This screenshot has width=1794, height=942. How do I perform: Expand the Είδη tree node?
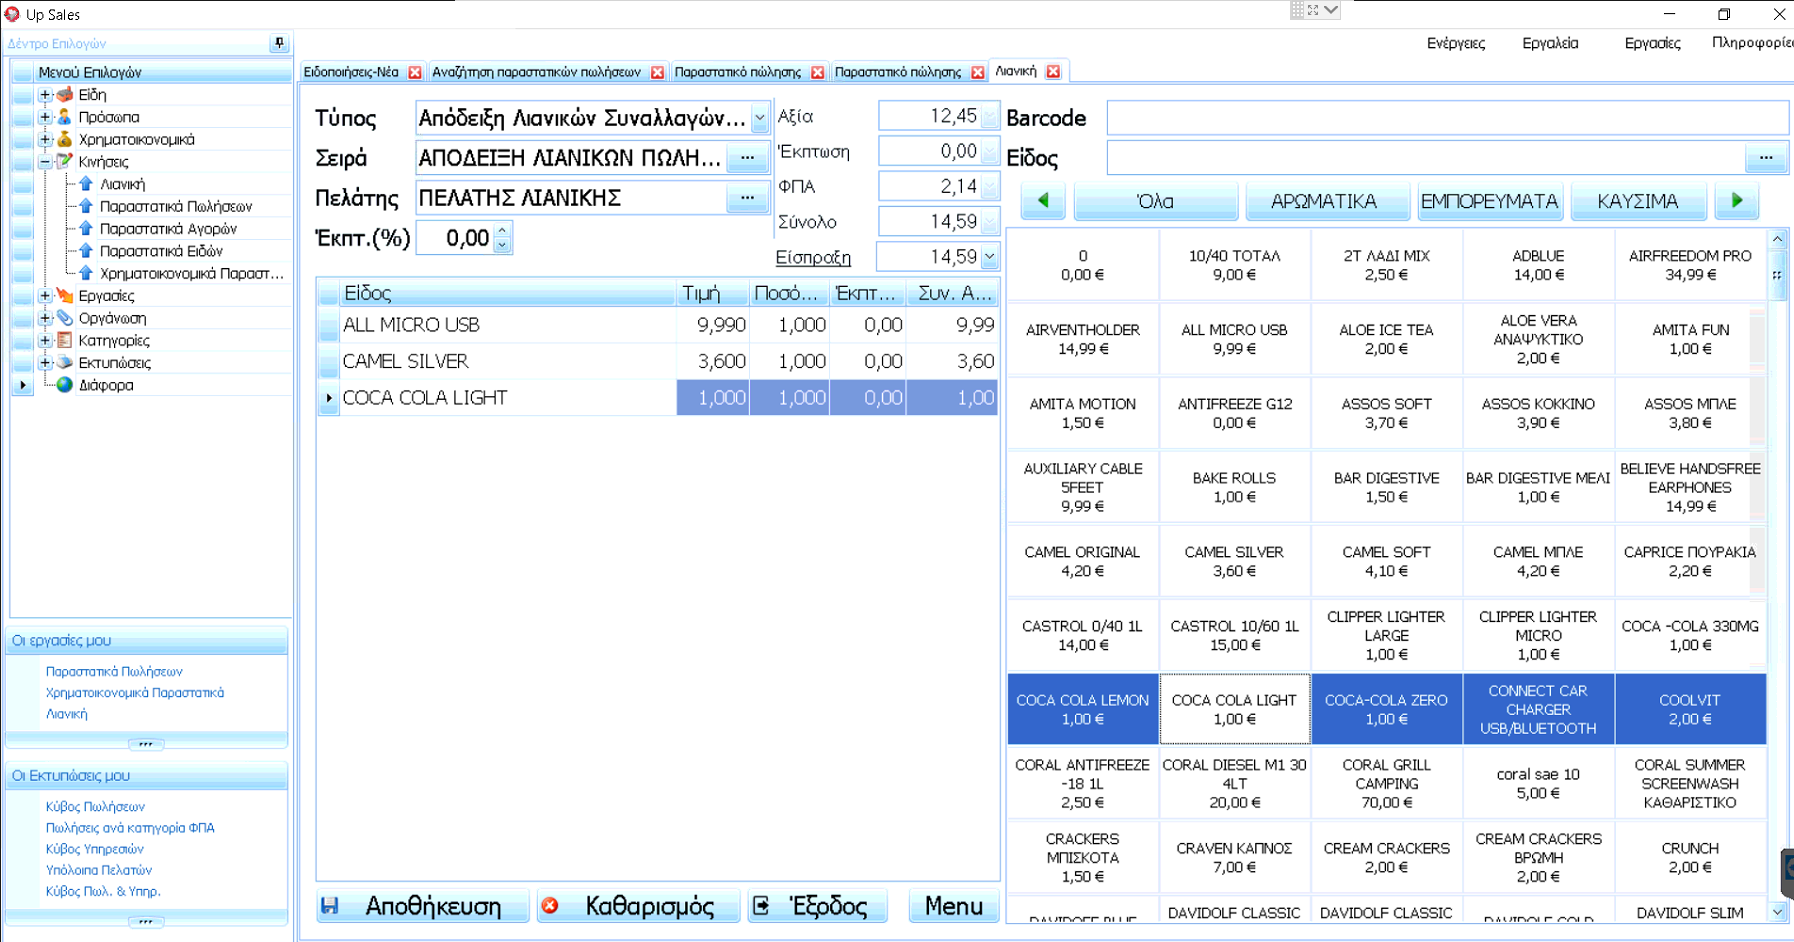coord(45,95)
